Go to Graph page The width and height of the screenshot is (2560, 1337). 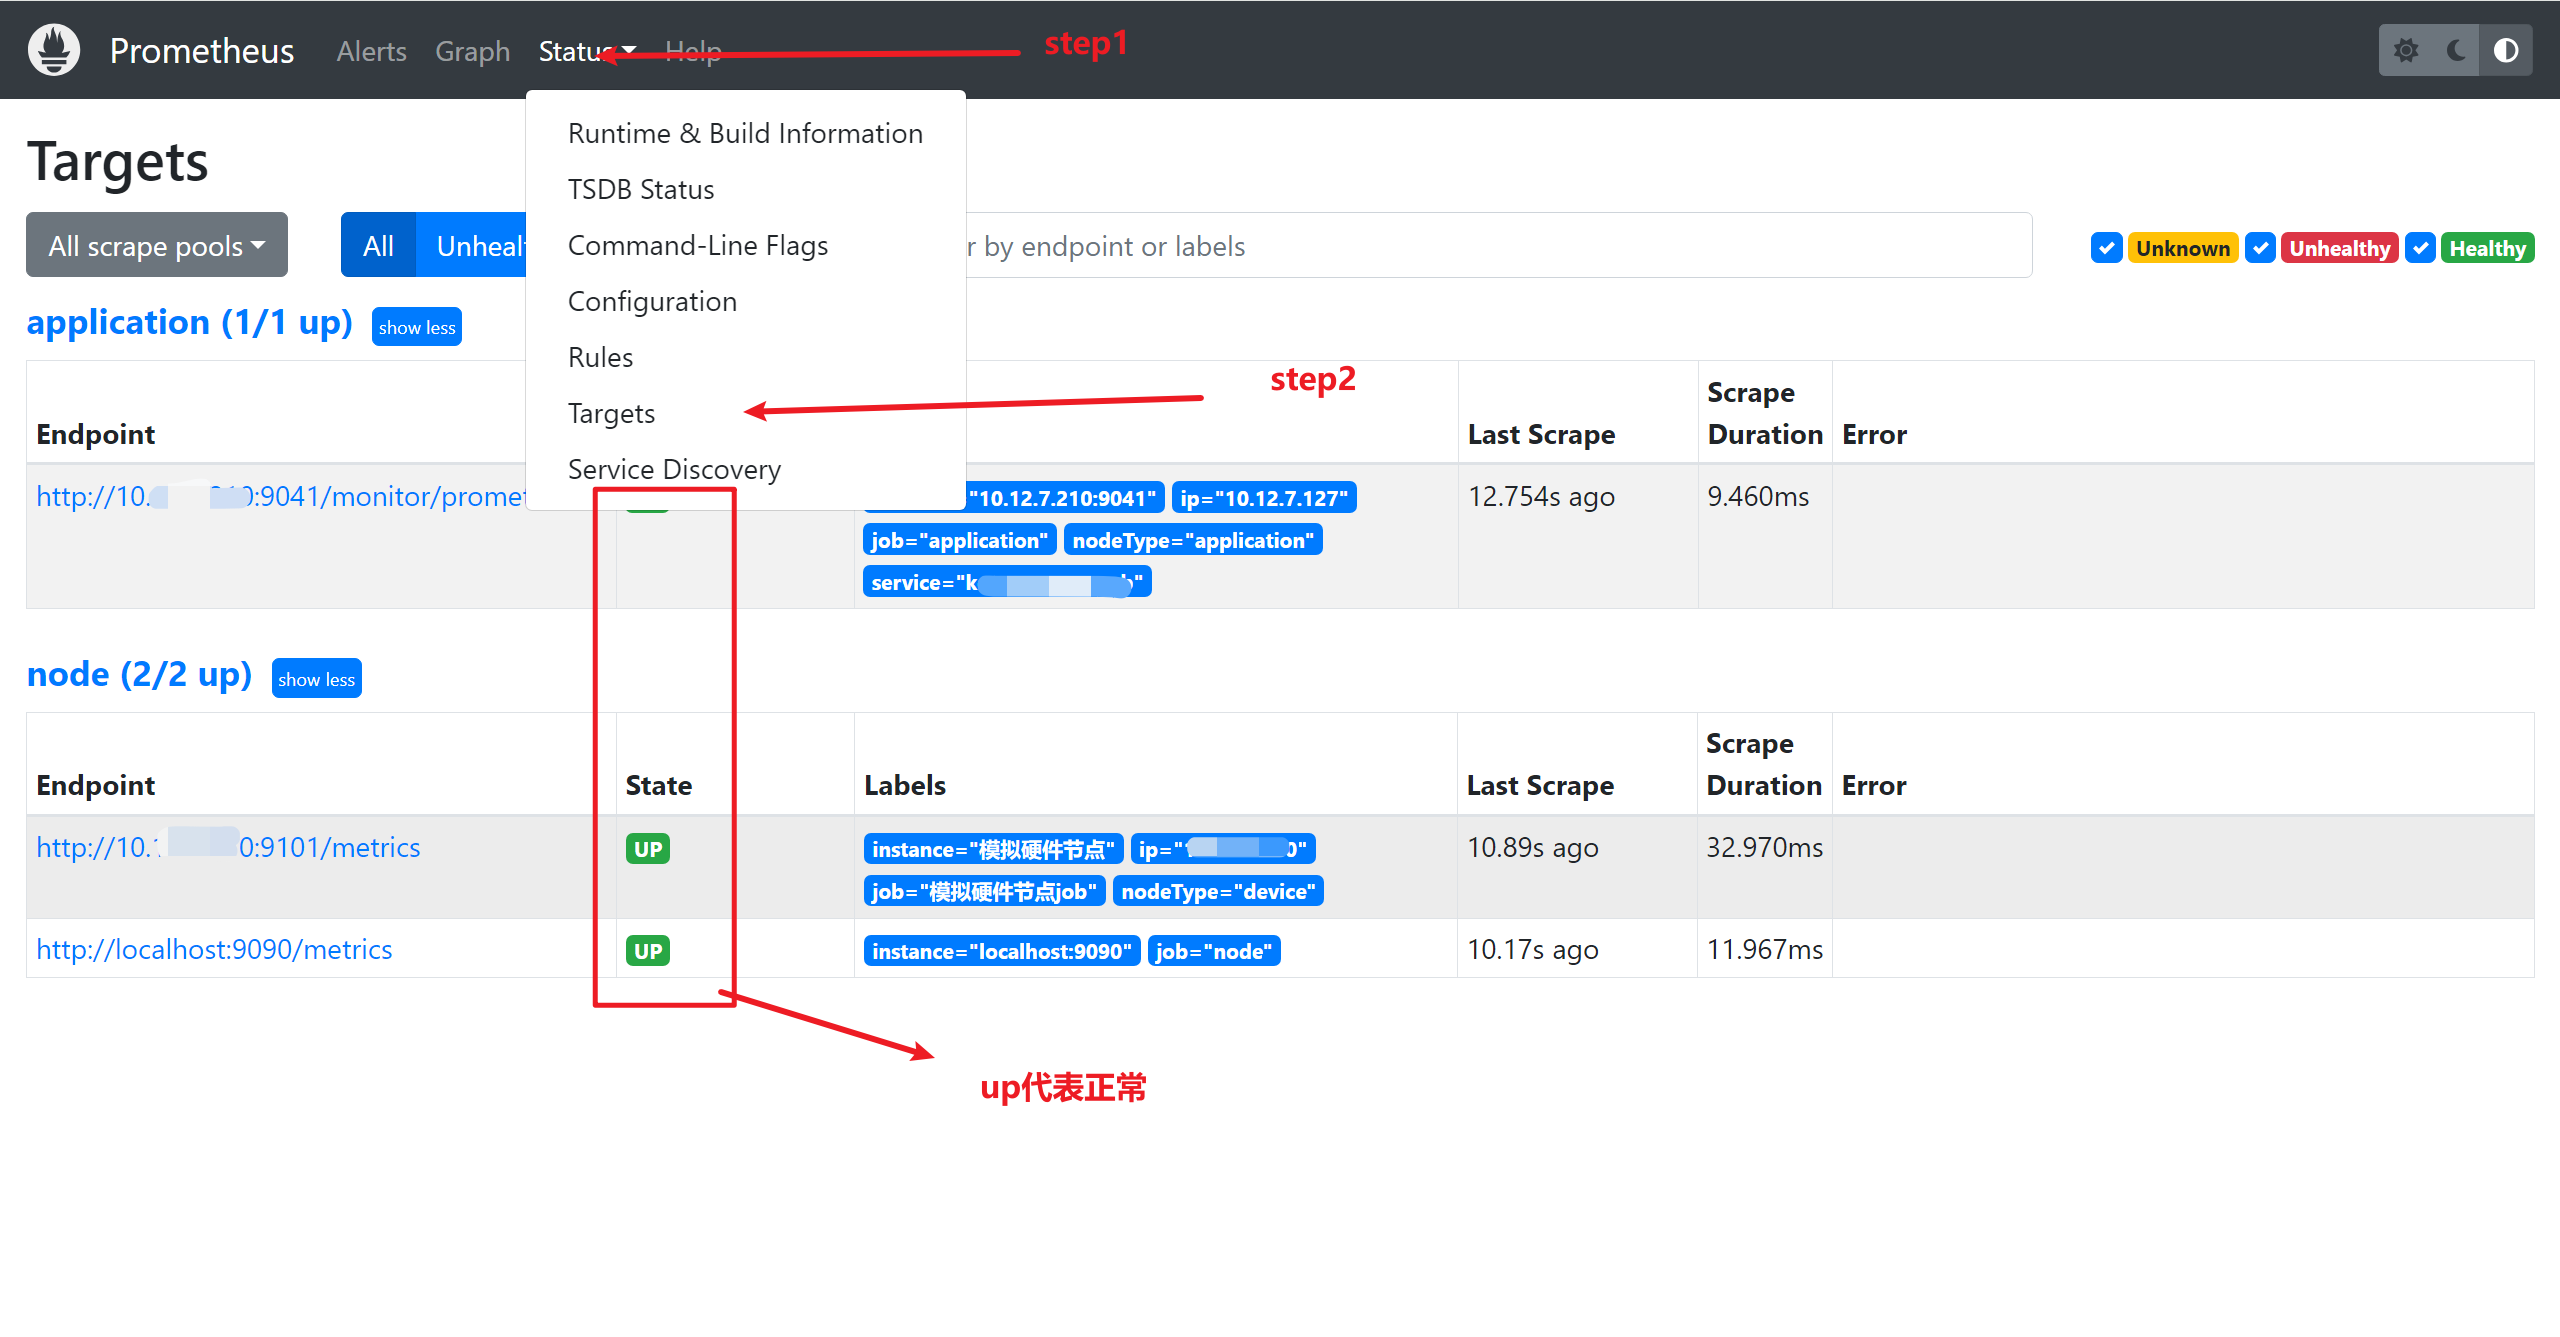[472, 51]
